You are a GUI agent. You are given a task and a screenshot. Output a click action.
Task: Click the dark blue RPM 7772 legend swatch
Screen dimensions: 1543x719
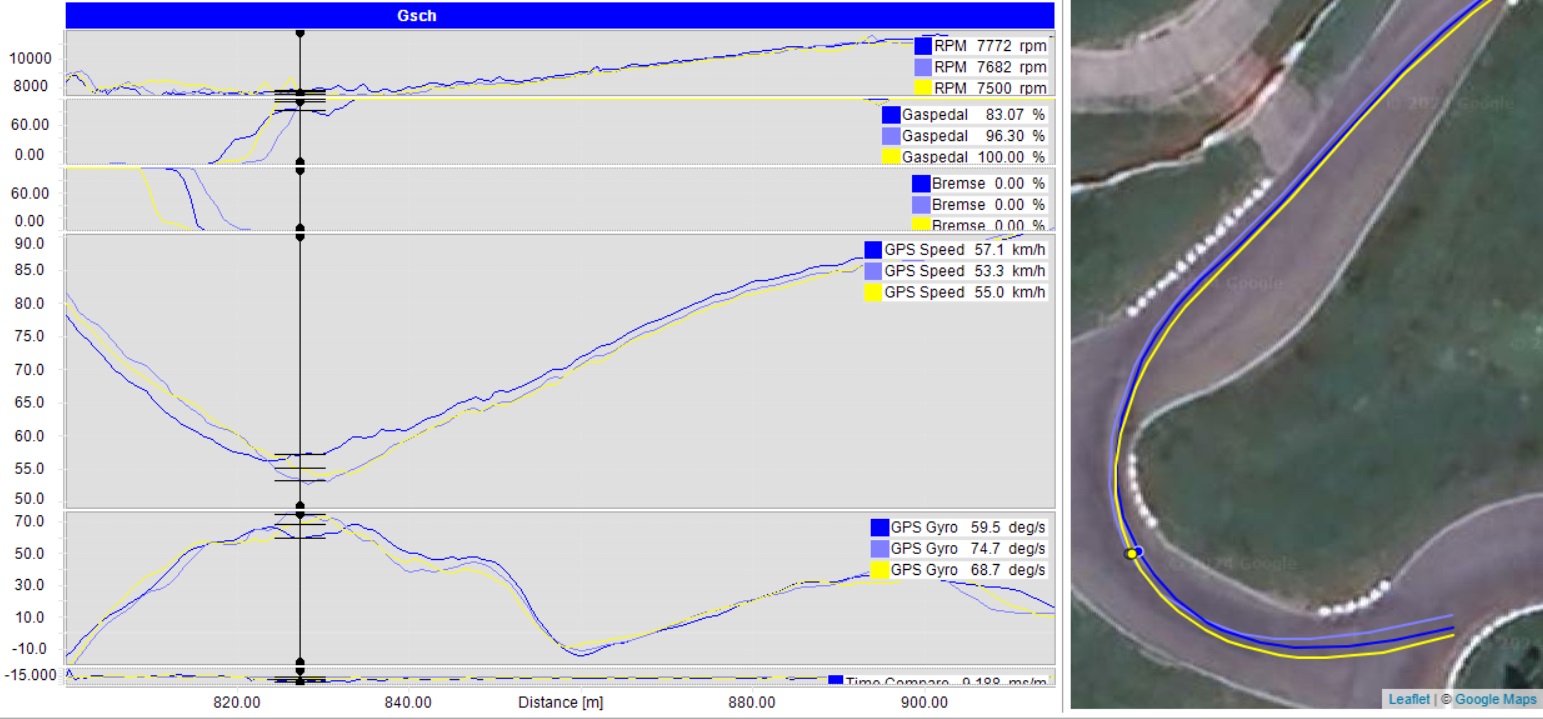(x=923, y=46)
